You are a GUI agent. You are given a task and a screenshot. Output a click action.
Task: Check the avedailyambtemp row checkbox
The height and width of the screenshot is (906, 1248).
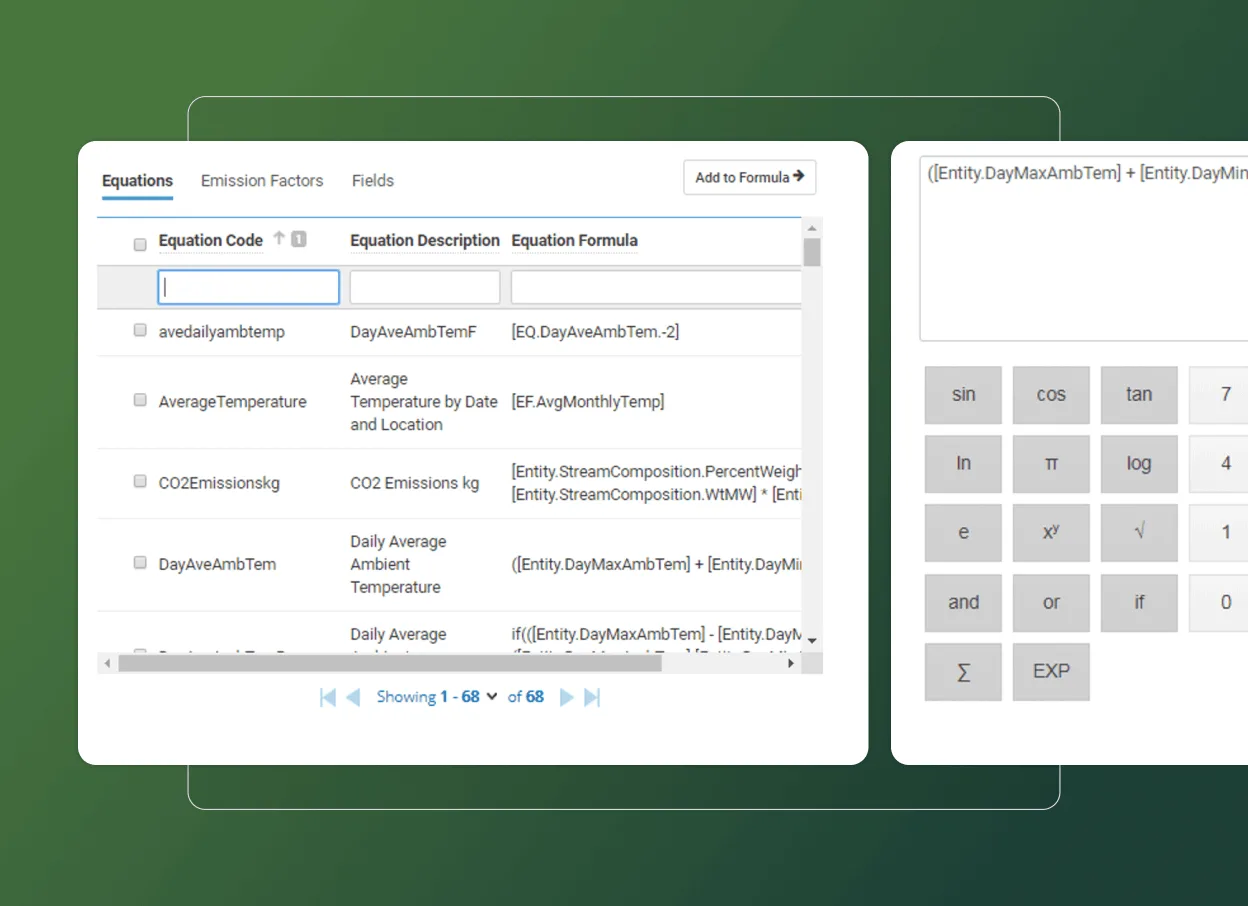pyautogui.click(x=139, y=329)
